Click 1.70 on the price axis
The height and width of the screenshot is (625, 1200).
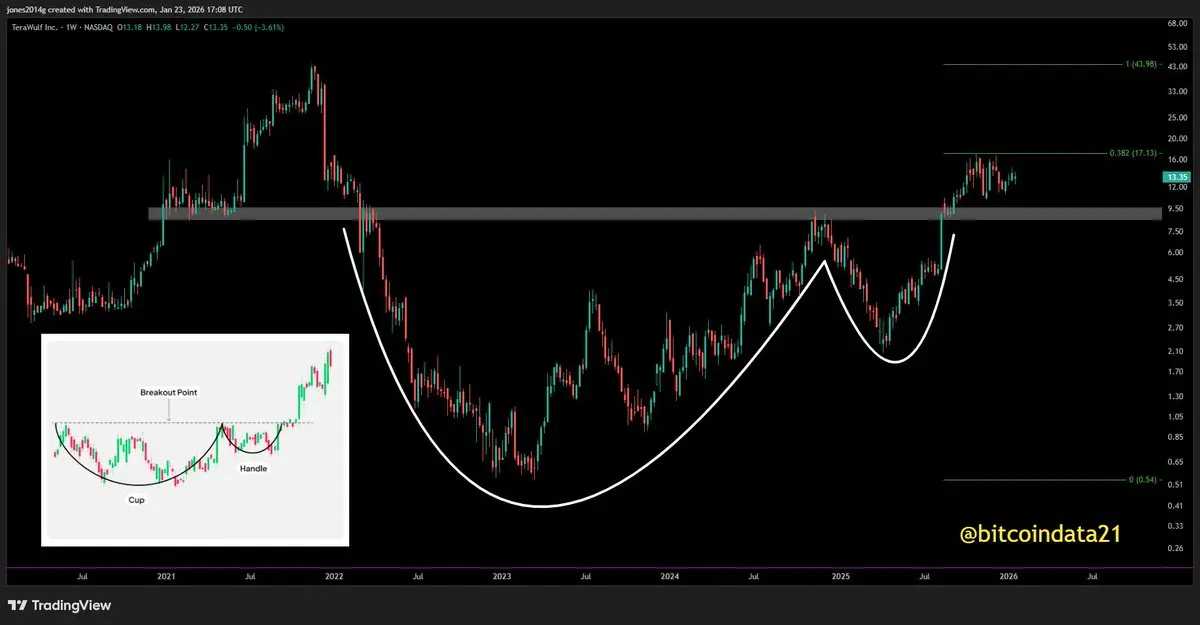(1176, 371)
